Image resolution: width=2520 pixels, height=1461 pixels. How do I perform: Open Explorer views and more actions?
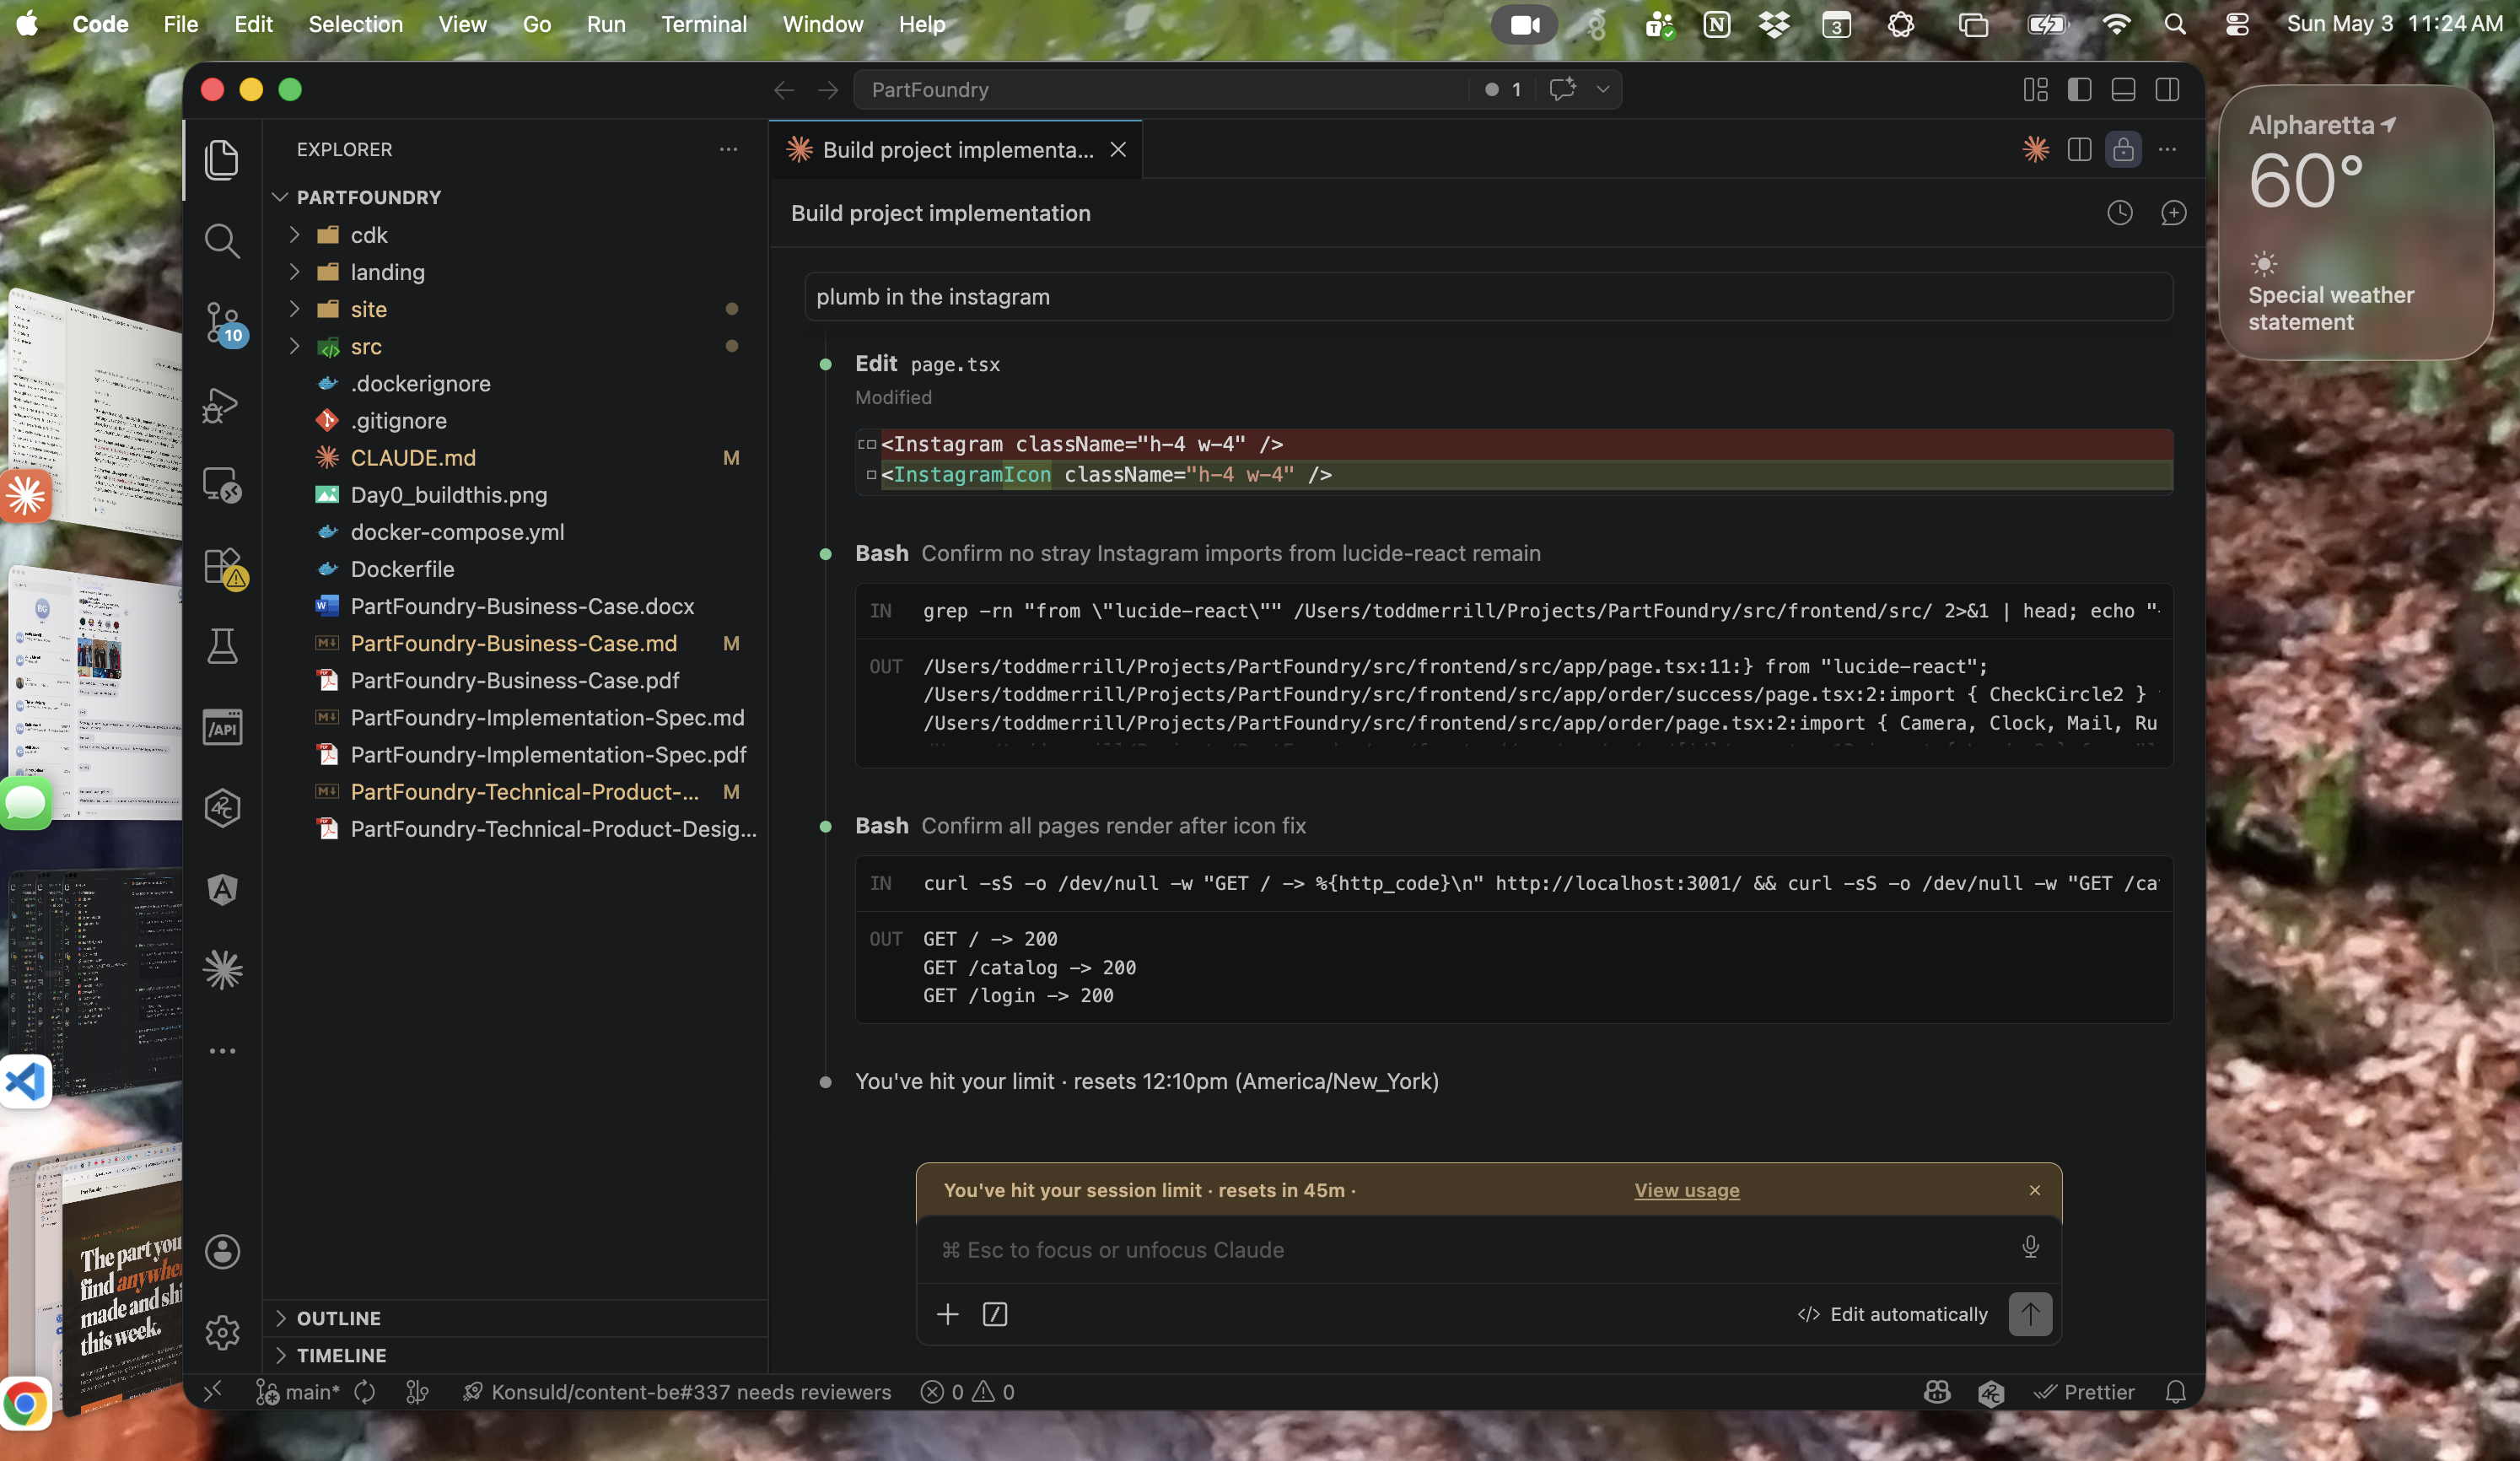point(728,149)
